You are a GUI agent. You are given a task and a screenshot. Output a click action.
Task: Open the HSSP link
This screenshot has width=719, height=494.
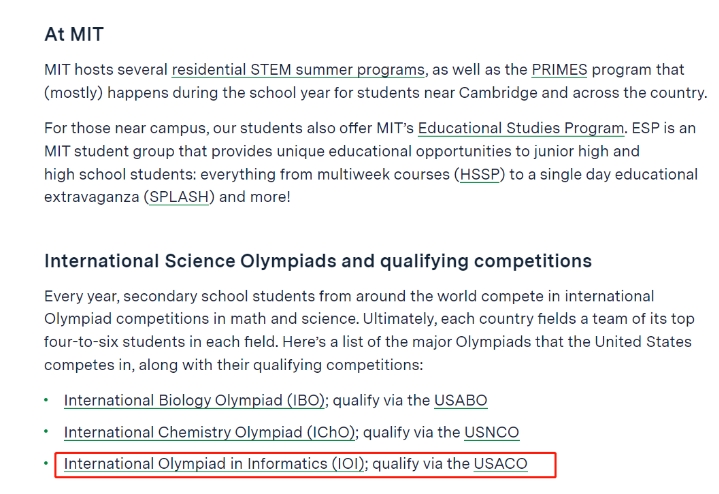[x=479, y=174]
